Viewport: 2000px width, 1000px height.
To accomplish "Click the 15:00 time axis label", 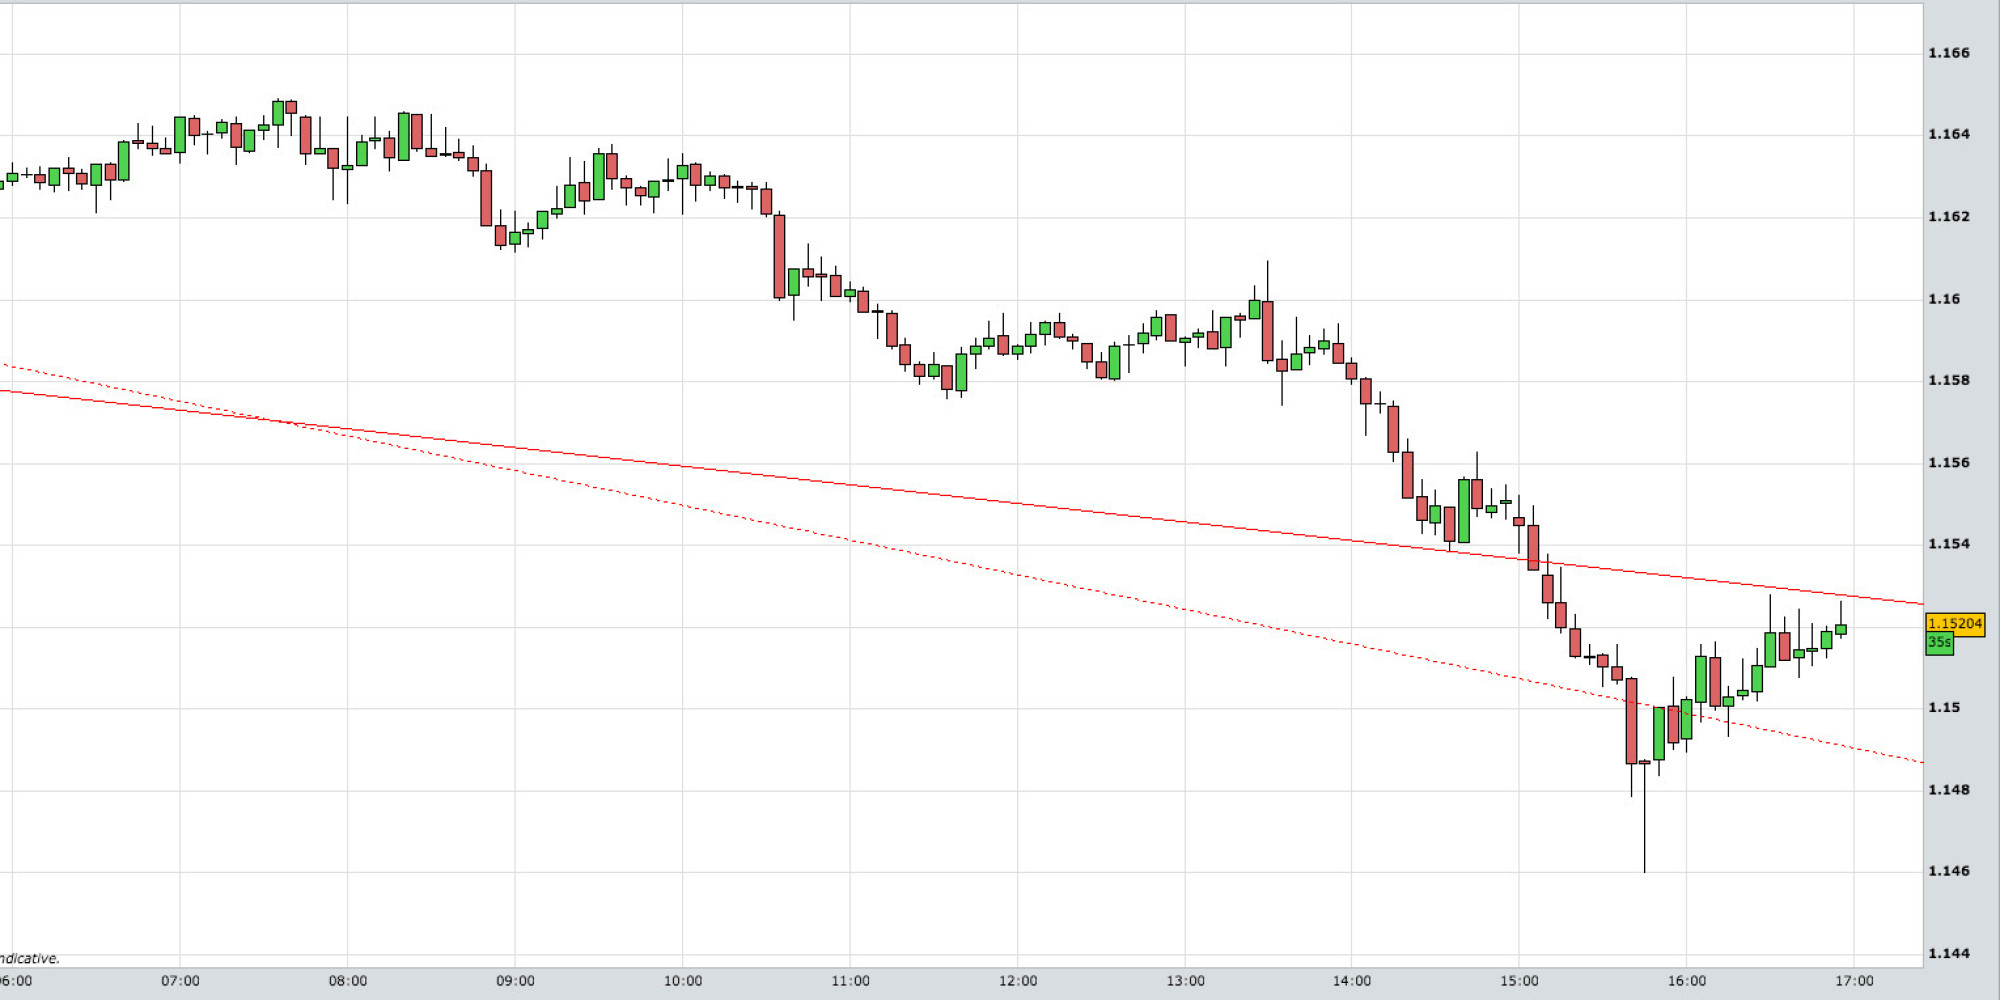I will point(1519,981).
